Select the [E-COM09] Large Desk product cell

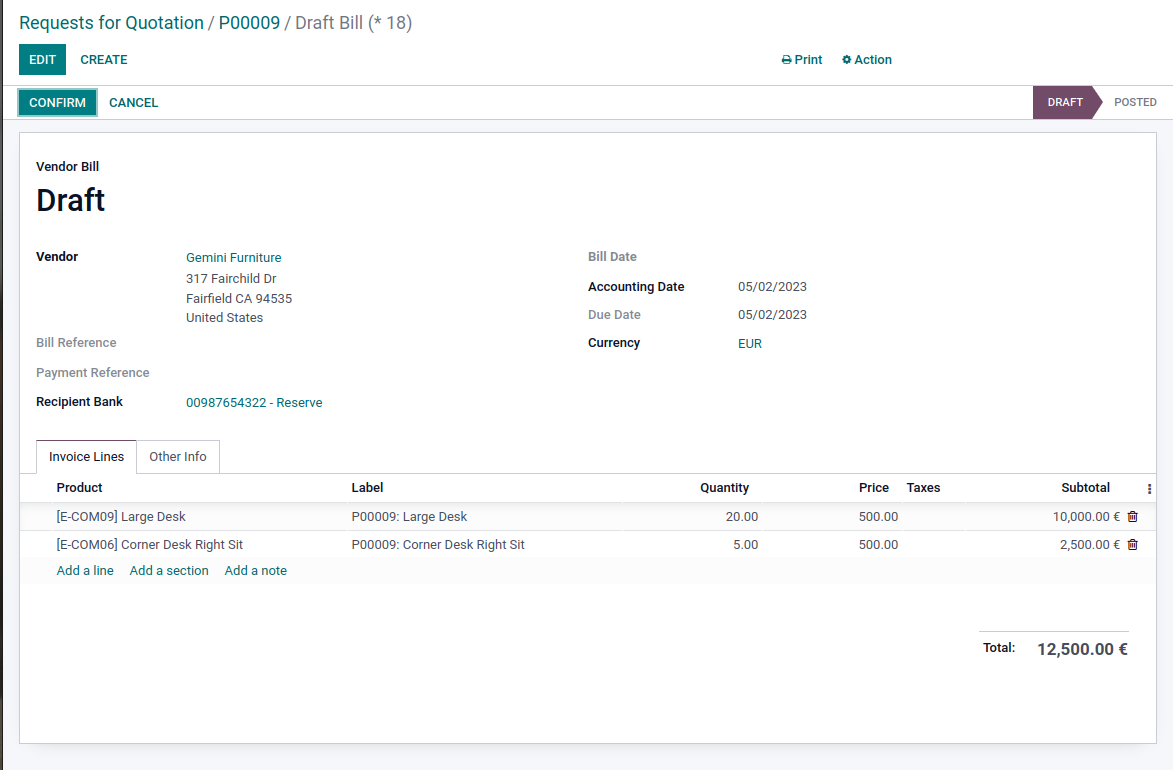[x=121, y=517]
